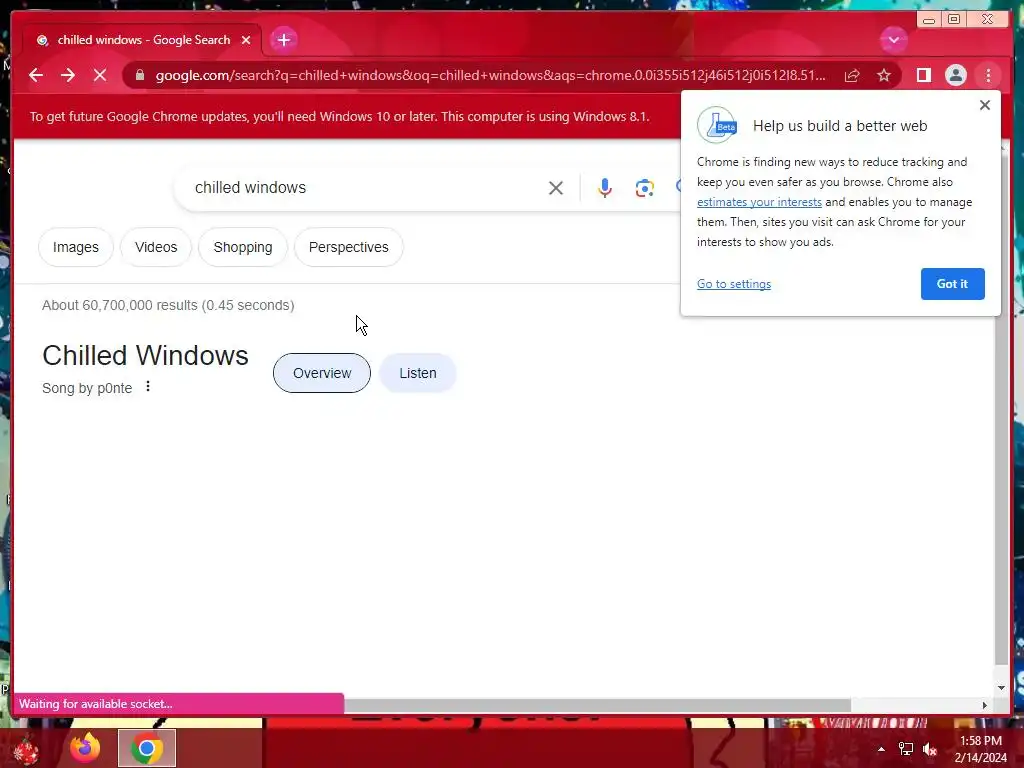Open the Chrome profile avatar
This screenshot has width=1024, height=768.
[955, 76]
